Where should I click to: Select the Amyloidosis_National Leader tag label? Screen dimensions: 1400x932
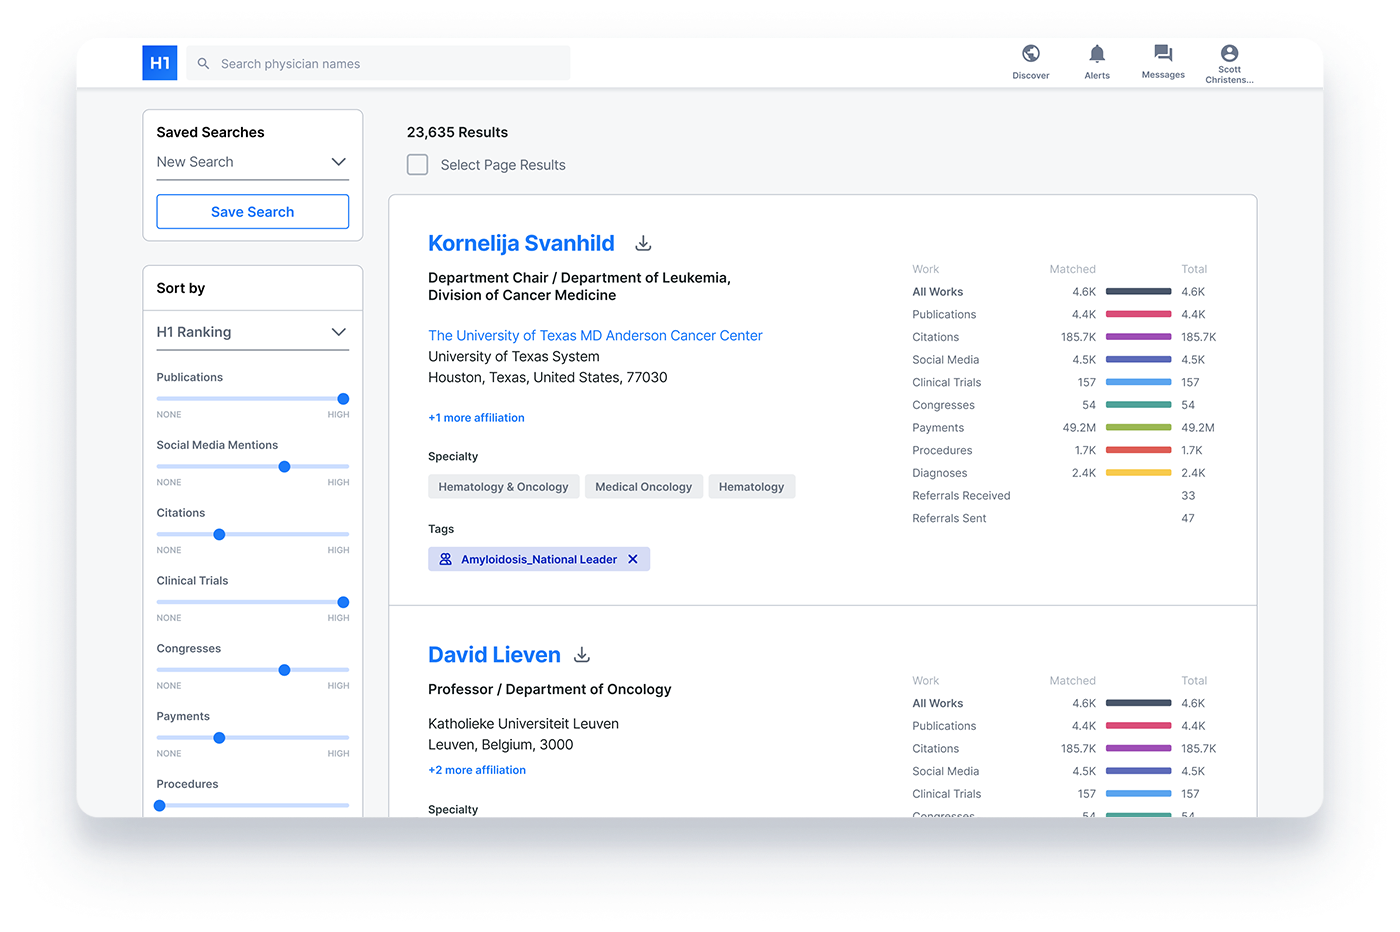coord(539,559)
